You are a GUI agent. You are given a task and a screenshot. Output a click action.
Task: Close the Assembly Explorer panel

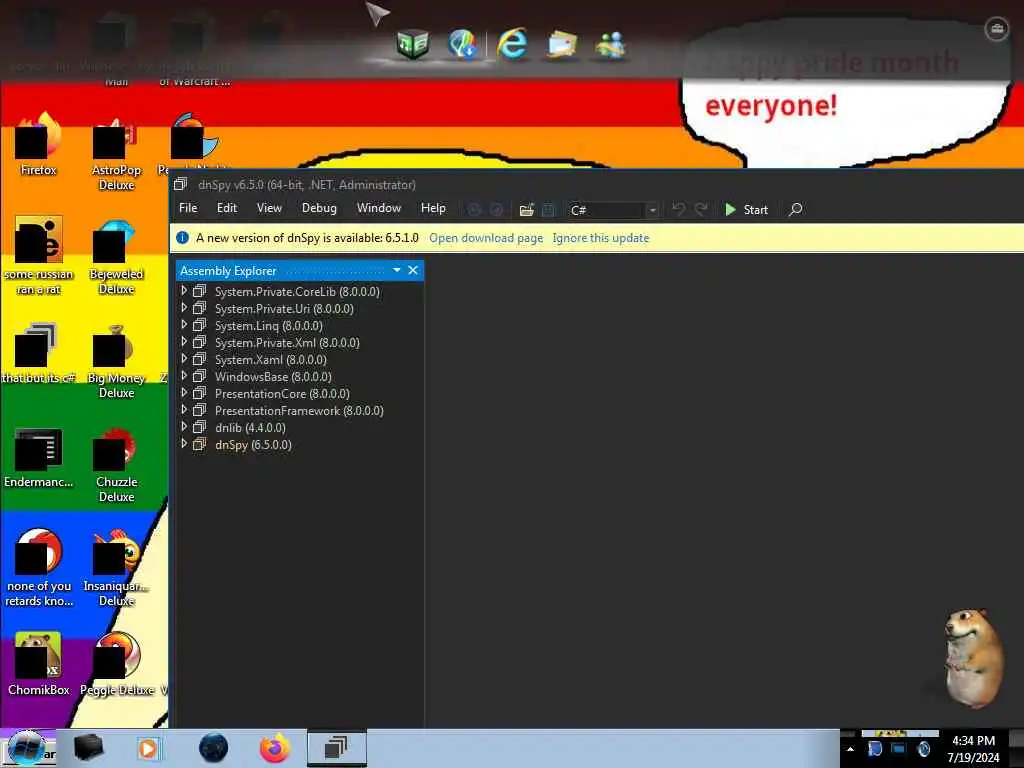[413, 270]
